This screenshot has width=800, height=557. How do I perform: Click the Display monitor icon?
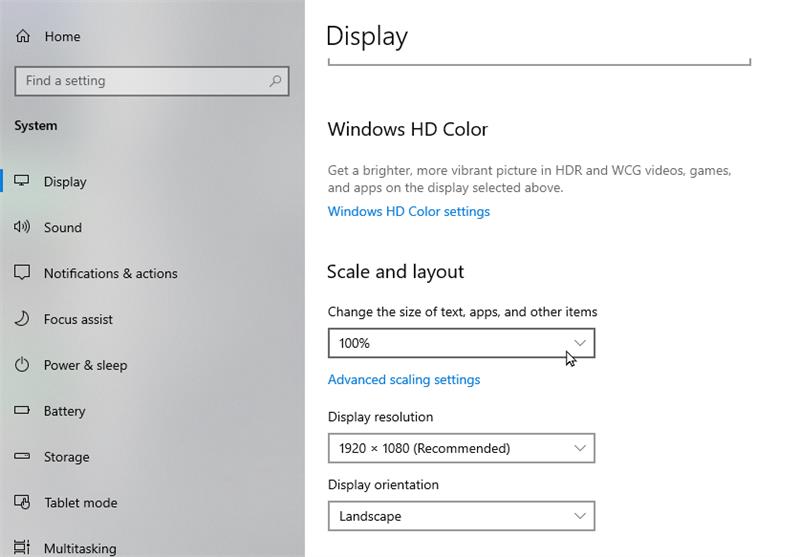[22, 182]
